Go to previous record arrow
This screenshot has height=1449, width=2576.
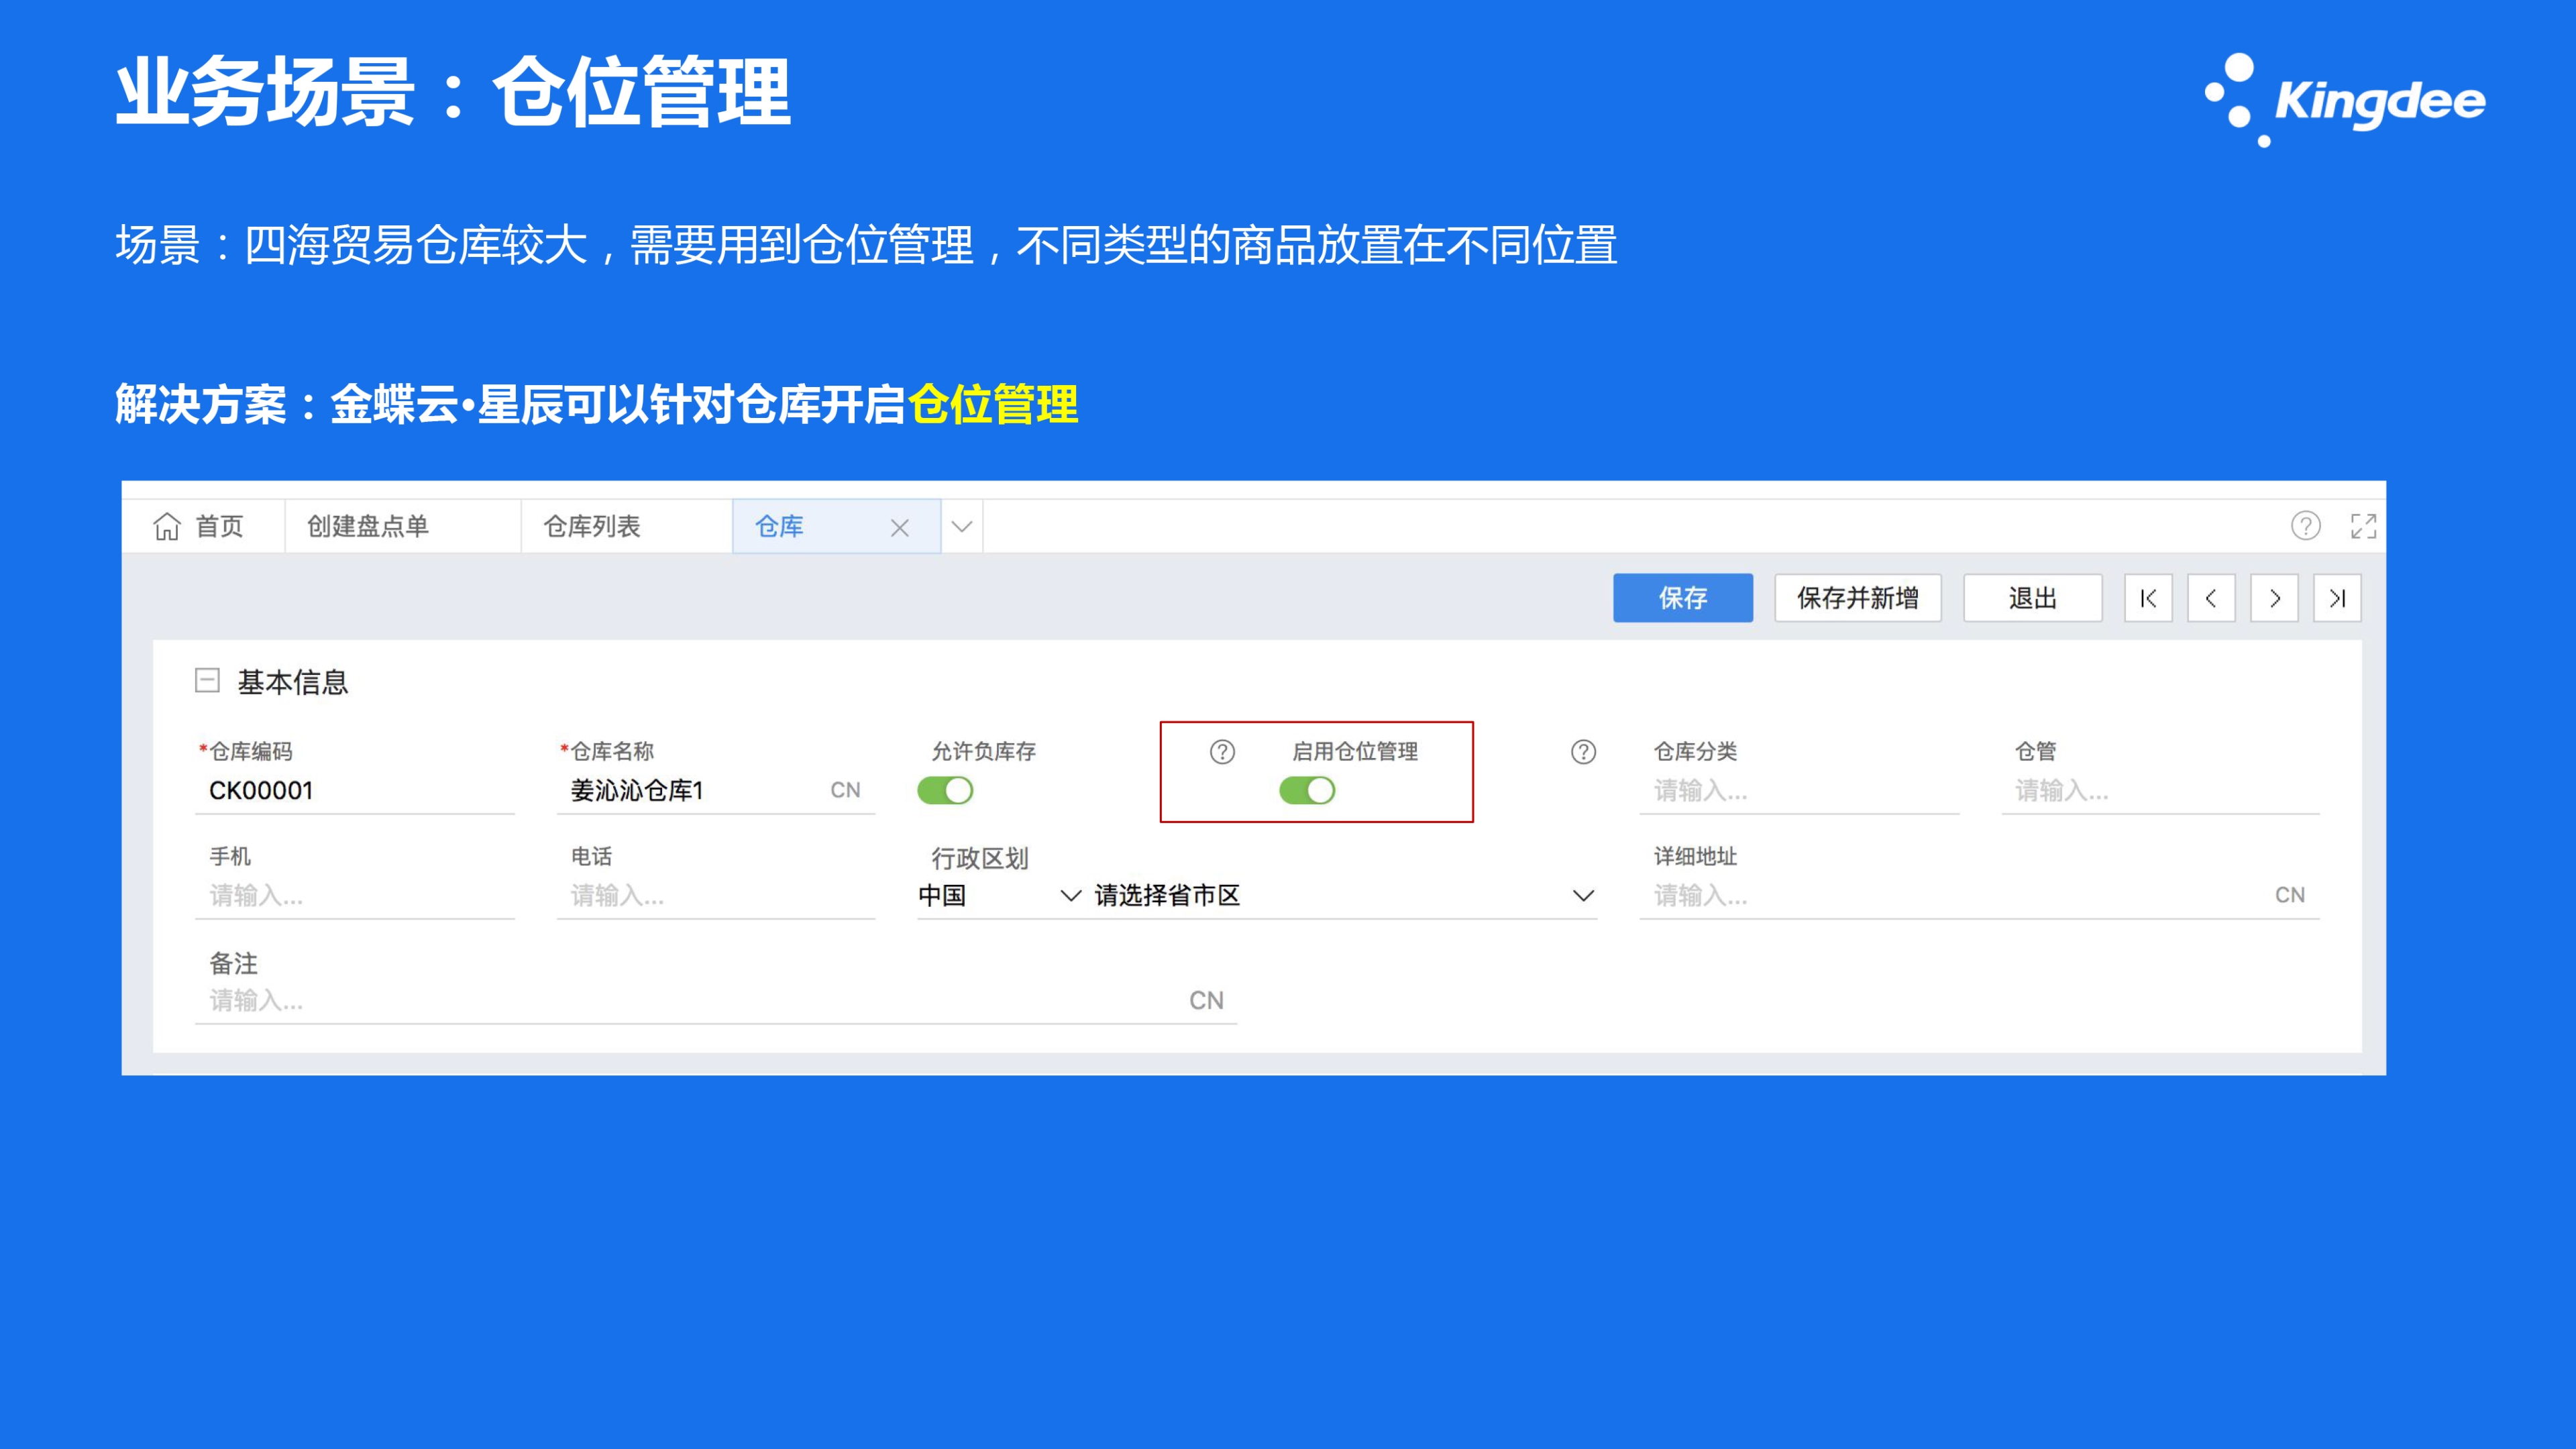point(2211,598)
